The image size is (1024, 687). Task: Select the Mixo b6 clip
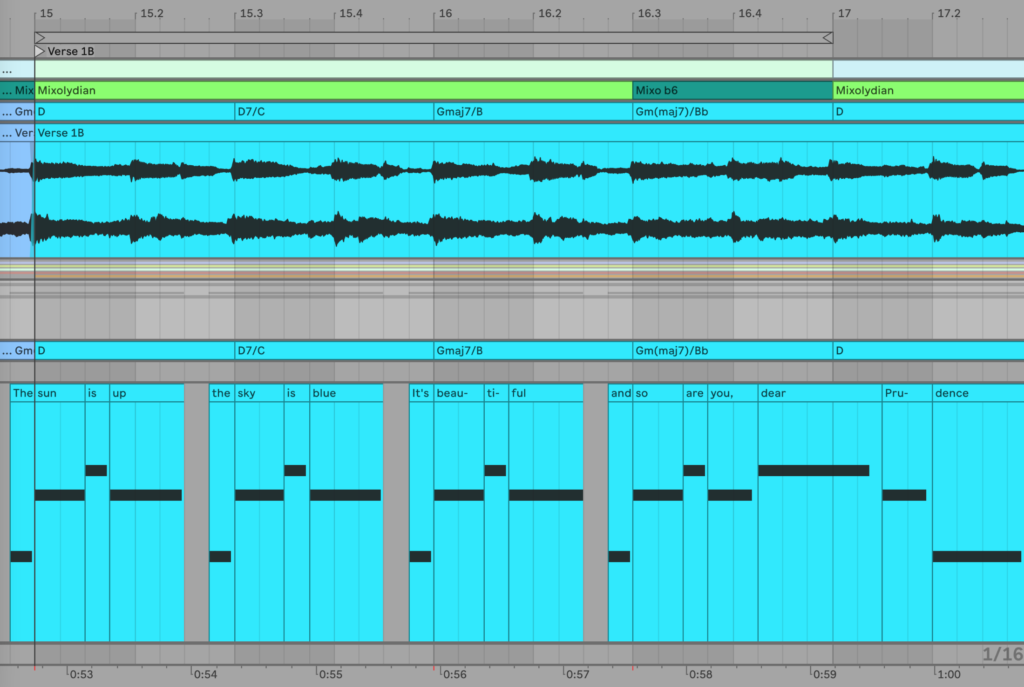click(732, 90)
